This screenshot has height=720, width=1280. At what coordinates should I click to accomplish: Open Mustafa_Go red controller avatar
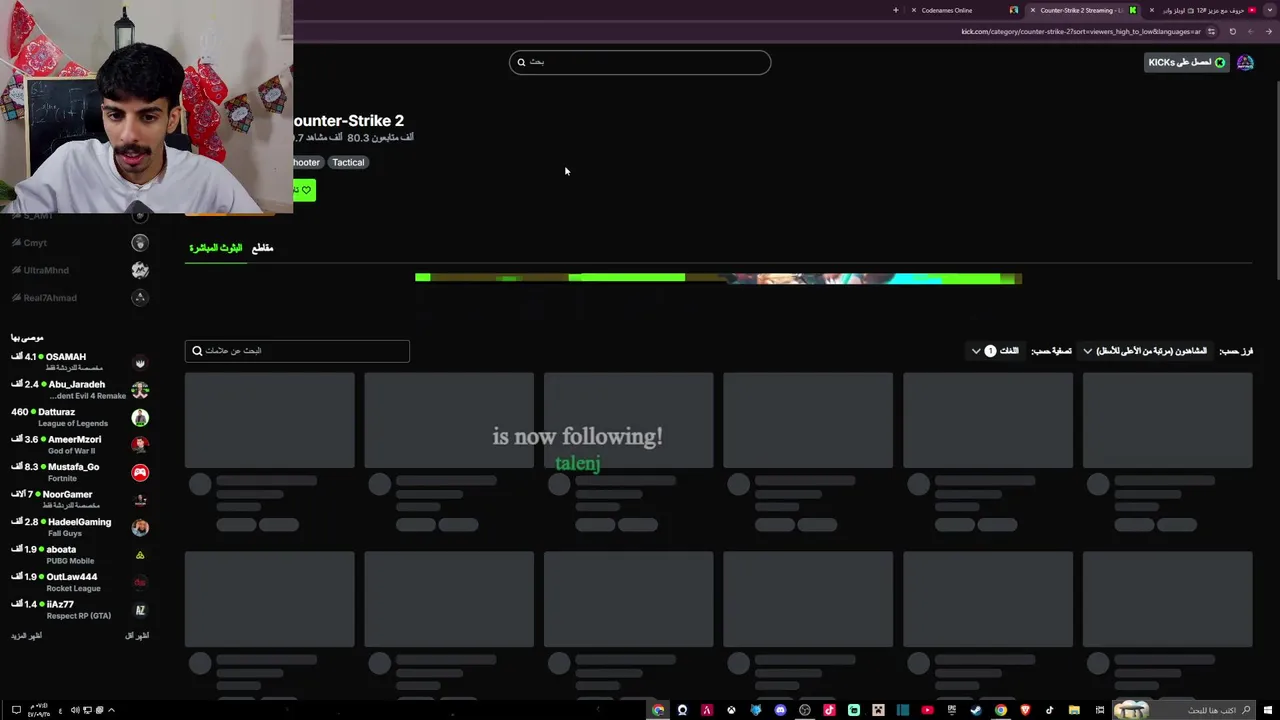pyautogui.click(x=140, y=473)
